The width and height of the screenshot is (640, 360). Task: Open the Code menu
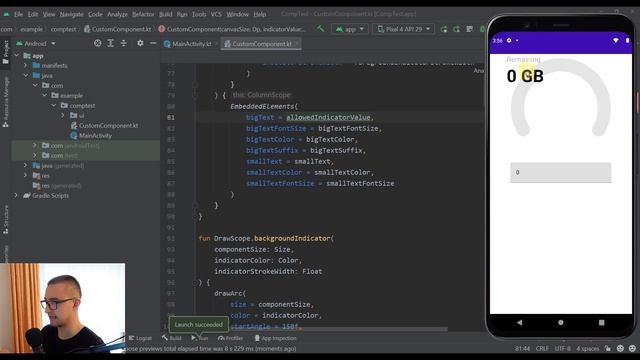pyautogui.click(x=95, y=14)
